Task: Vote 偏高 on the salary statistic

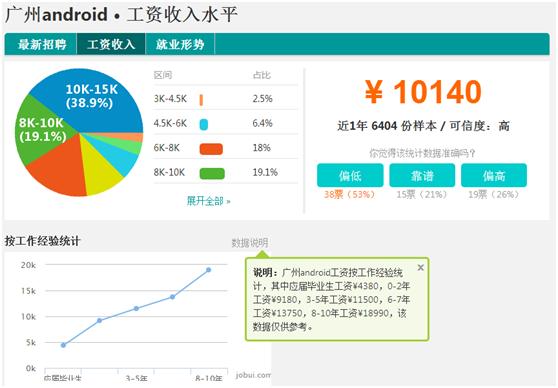Action: (494, 175)
